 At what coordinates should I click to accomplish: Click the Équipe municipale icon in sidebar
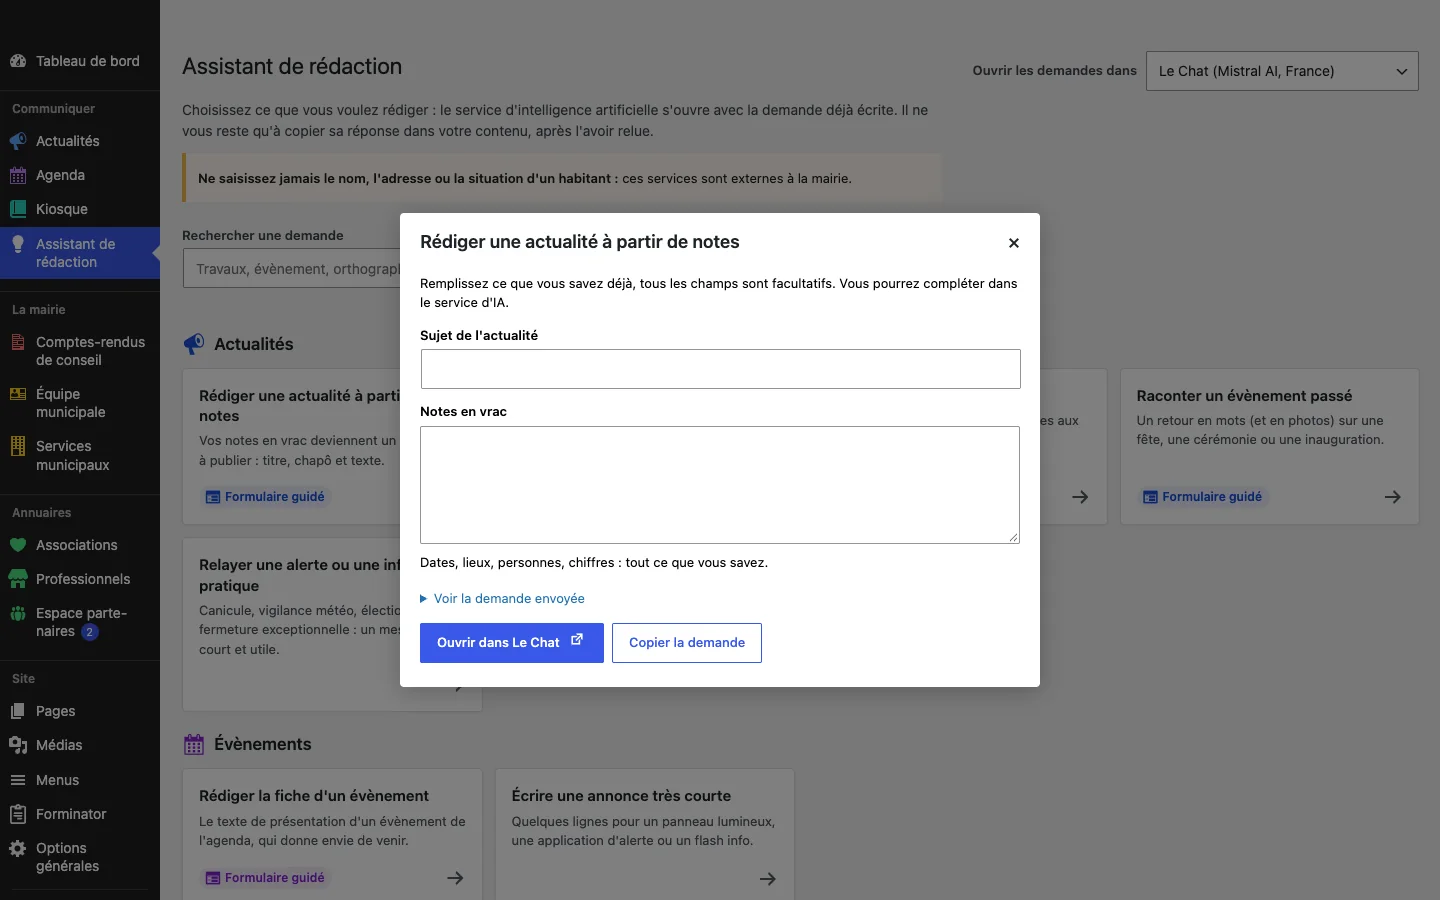[x=18, y=394]
